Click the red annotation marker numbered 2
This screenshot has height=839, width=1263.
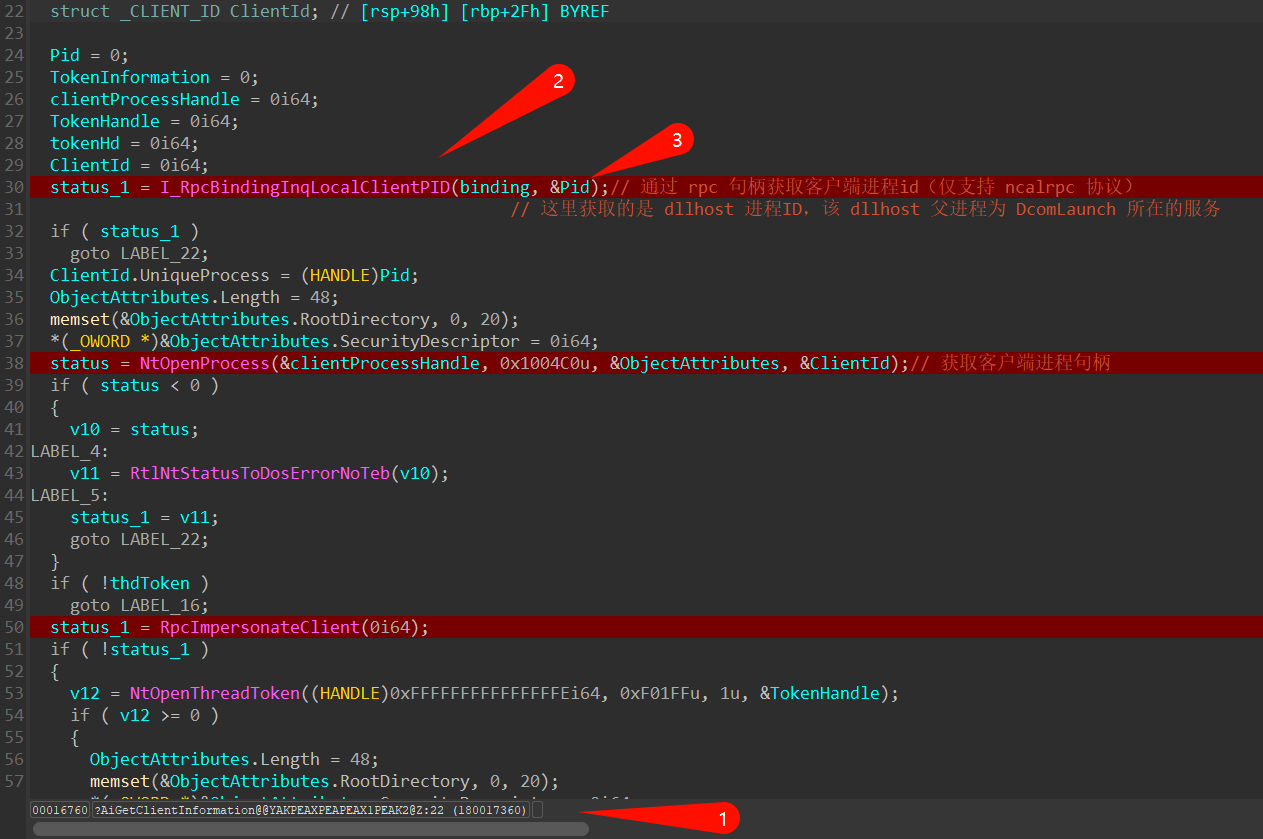558,82
